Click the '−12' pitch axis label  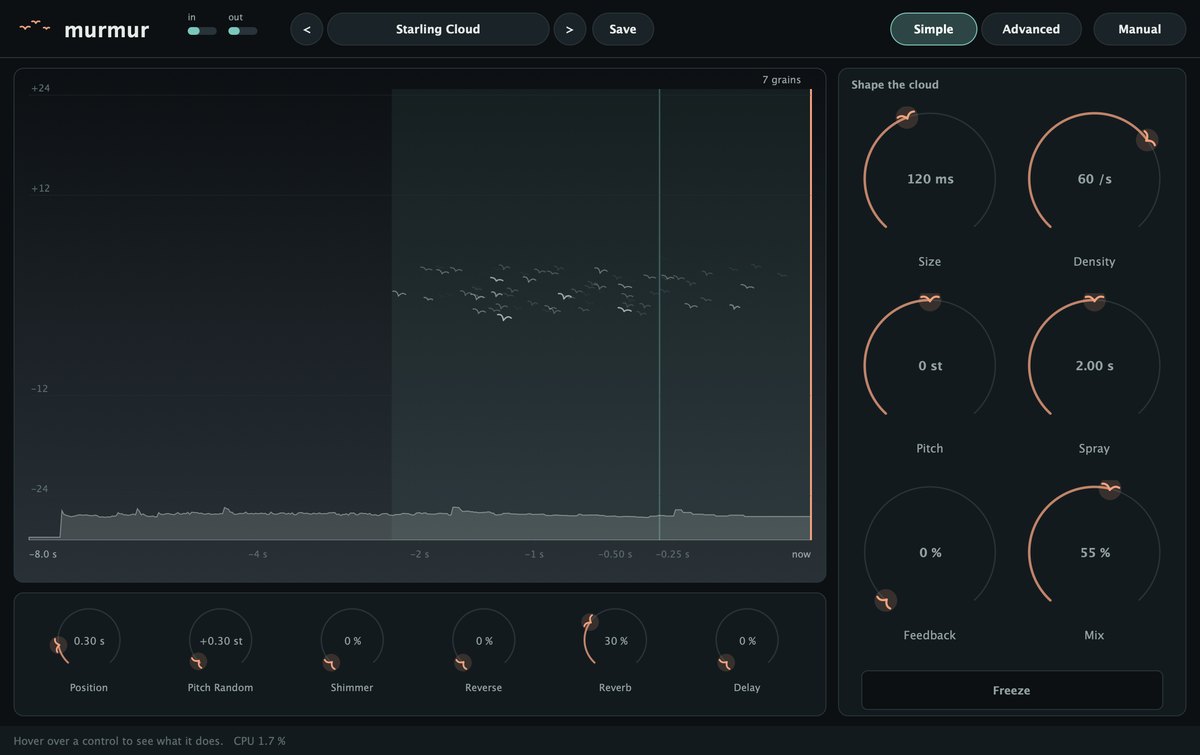pyautogui.click(x=40, y=388)
